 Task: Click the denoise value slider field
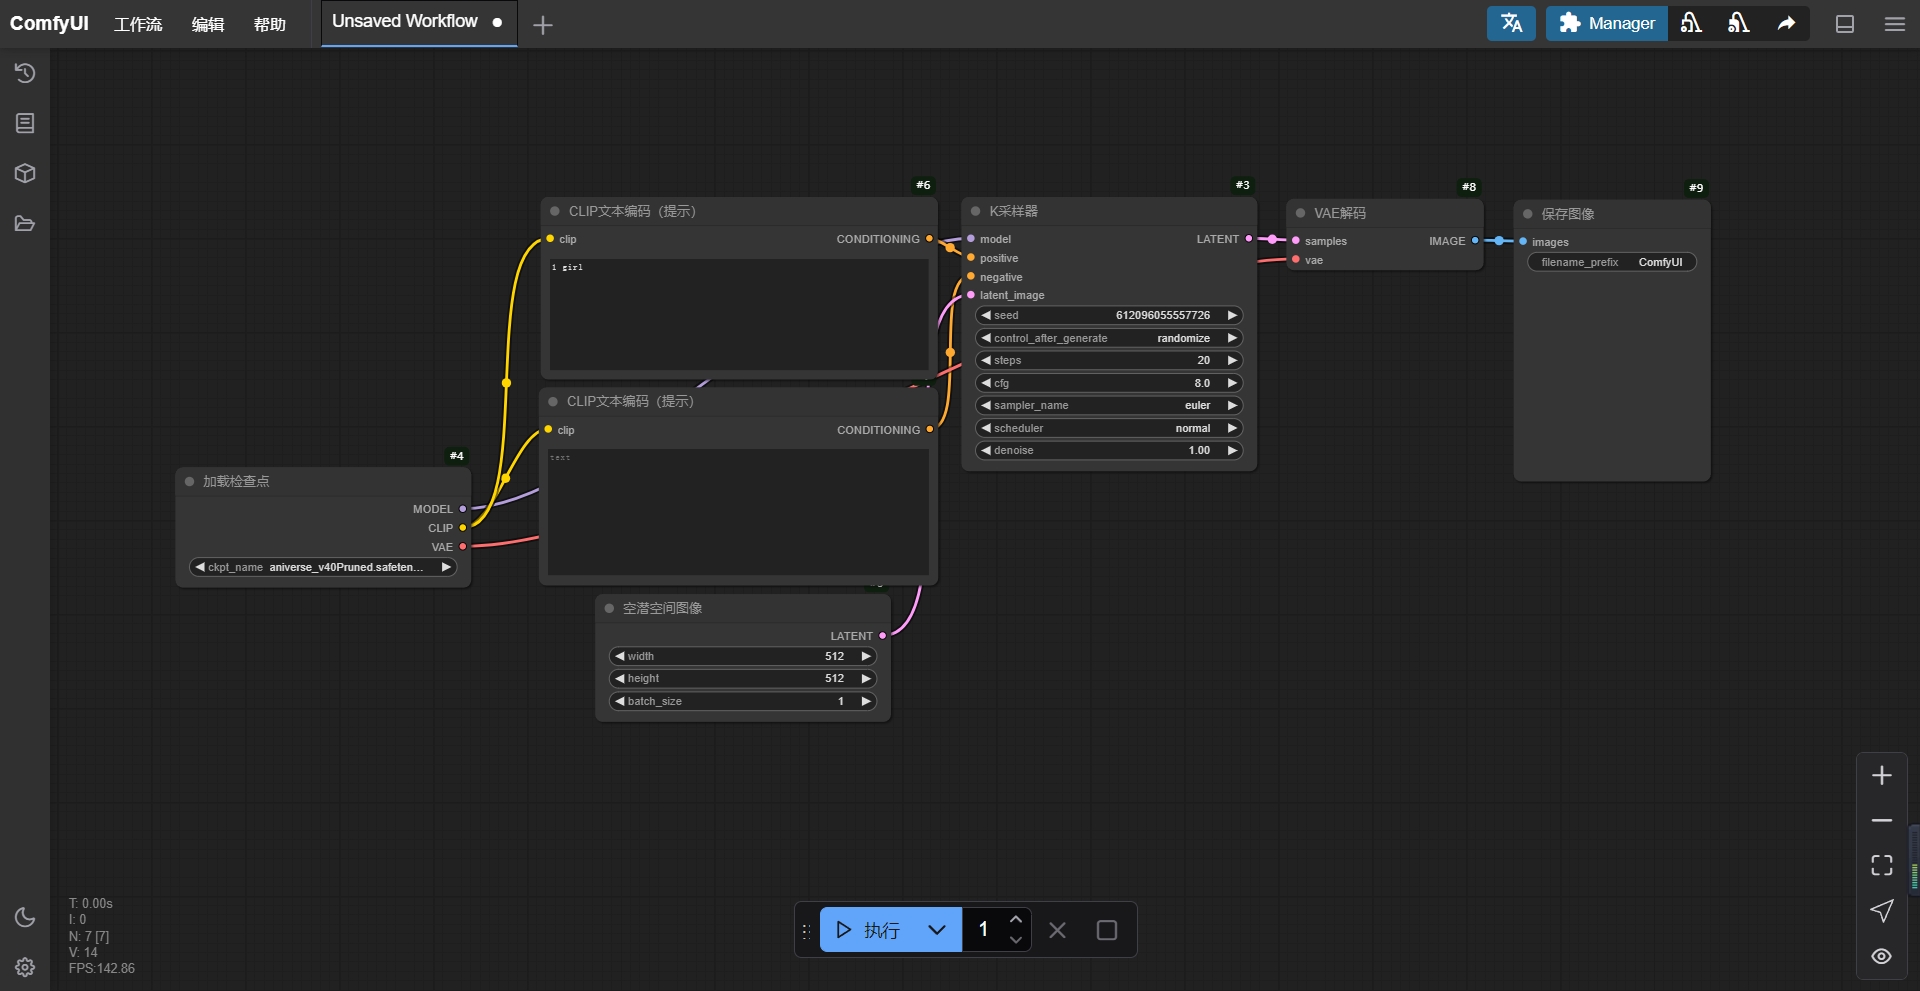[x=1109, y=450]
